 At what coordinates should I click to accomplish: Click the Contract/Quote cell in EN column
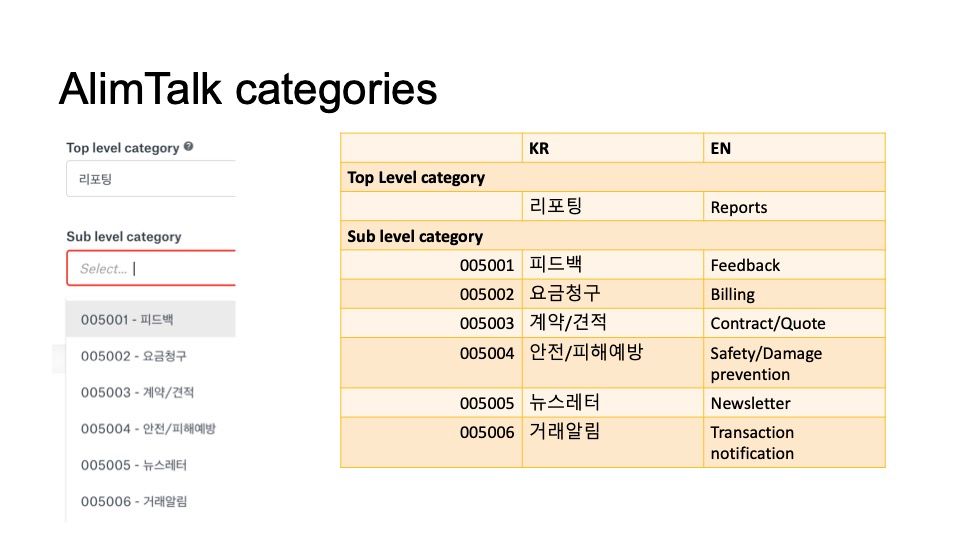tap(794, 323)
